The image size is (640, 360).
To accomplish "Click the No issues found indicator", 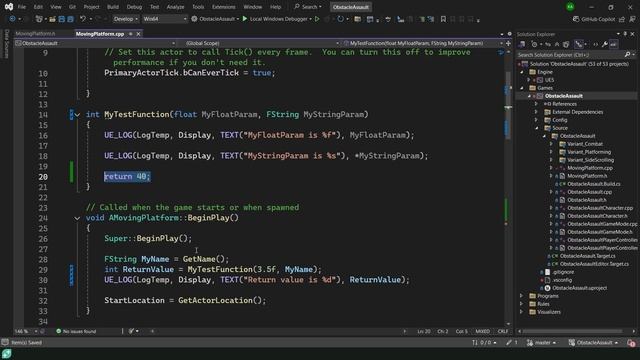I will pos(76,331).
